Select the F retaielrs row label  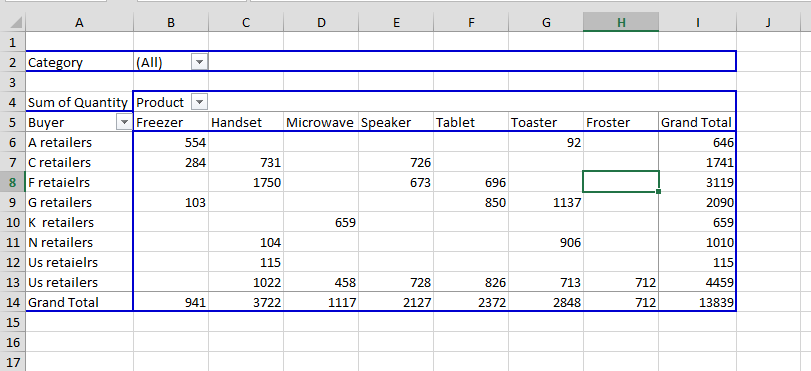79,182
